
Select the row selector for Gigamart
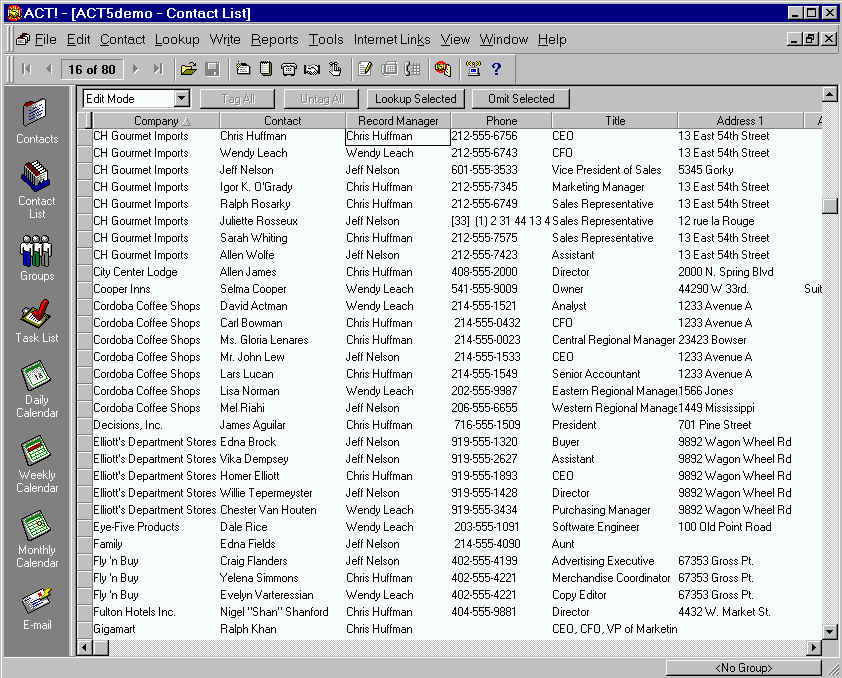point(84,629)
